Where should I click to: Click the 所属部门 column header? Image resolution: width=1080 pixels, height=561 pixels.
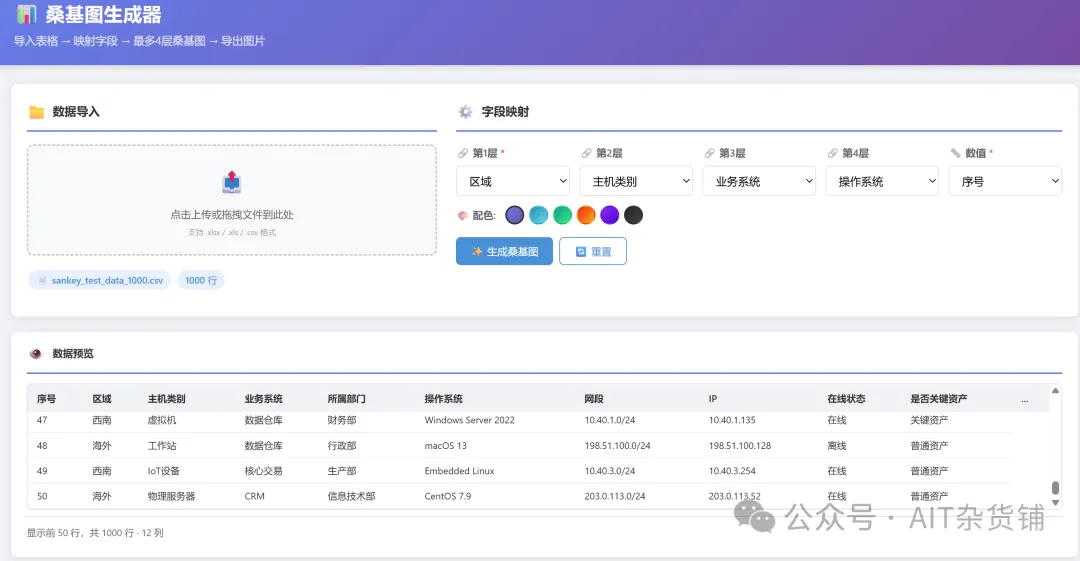tap(346, 399)
